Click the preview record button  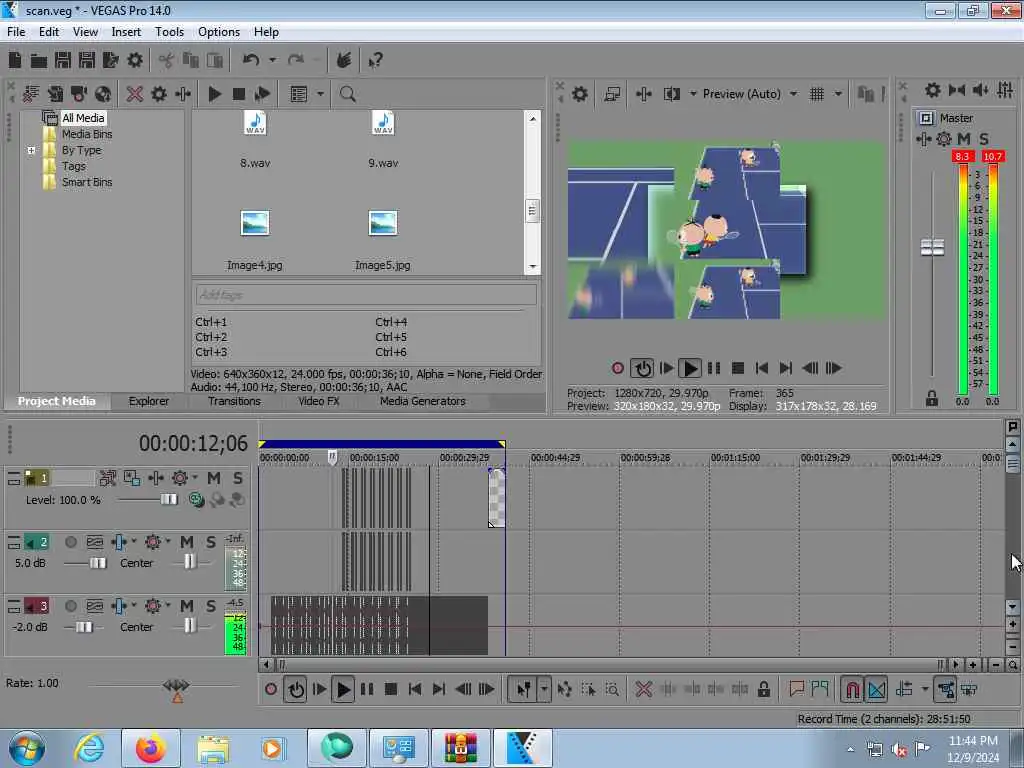618,368
